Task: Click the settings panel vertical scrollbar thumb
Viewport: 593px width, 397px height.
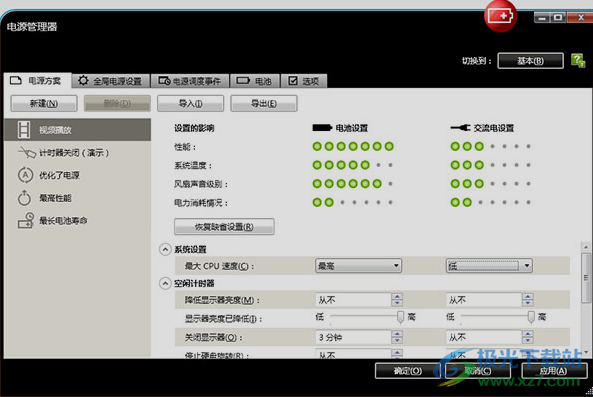Action: [x=586, y=278]
